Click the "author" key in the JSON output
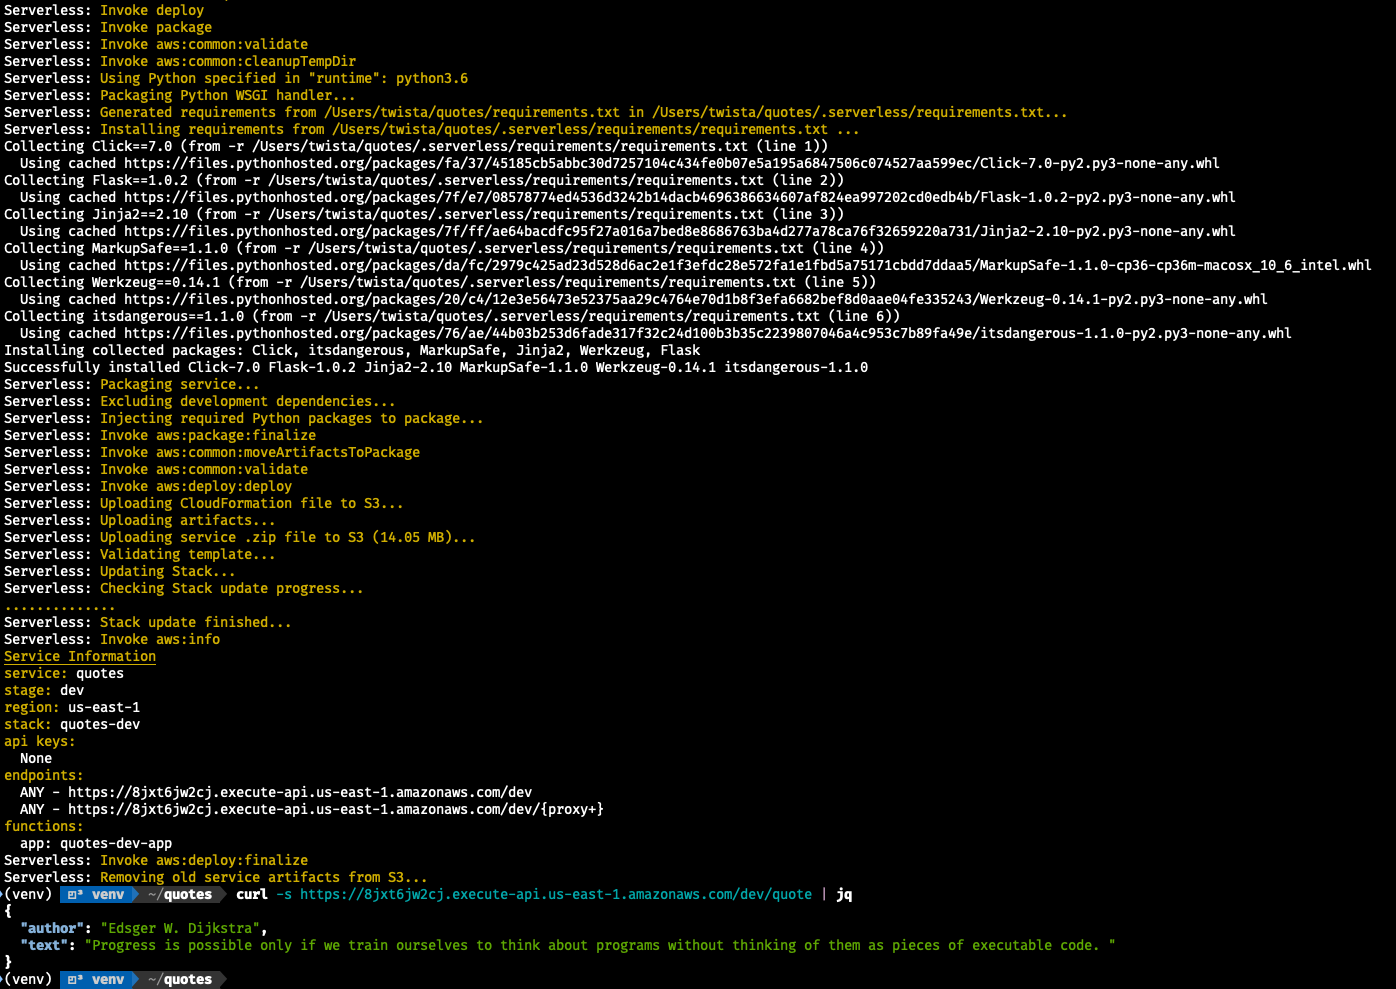1396x989 pixels. click(56, 928)
